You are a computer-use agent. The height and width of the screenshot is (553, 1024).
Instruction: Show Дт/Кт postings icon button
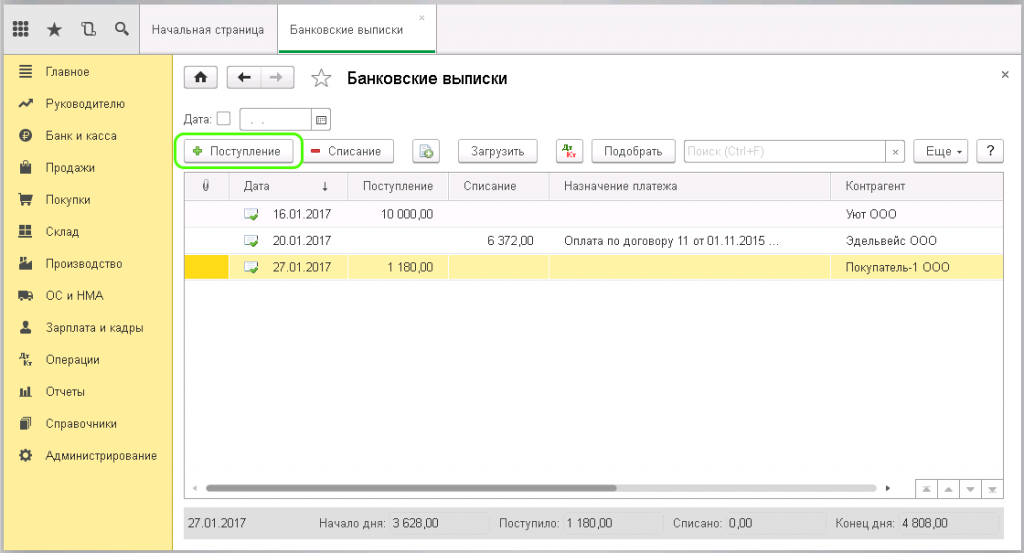pyautogui.click(x=569, y=151)
